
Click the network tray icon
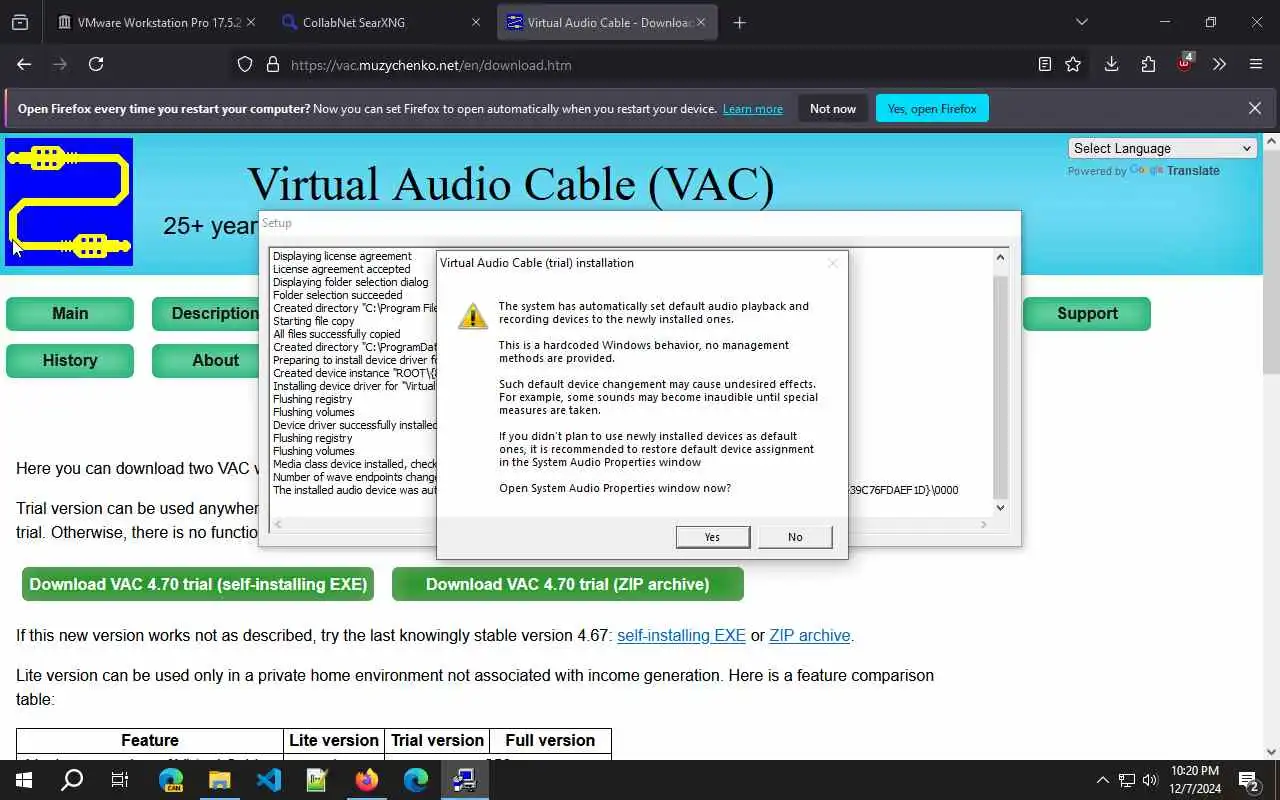tap(1126, 780)
